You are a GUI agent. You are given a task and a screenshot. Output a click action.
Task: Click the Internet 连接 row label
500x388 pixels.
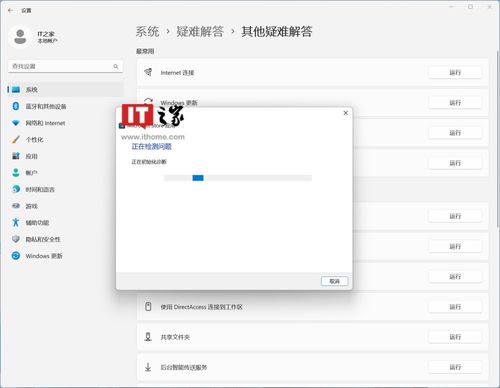[177, 73]
